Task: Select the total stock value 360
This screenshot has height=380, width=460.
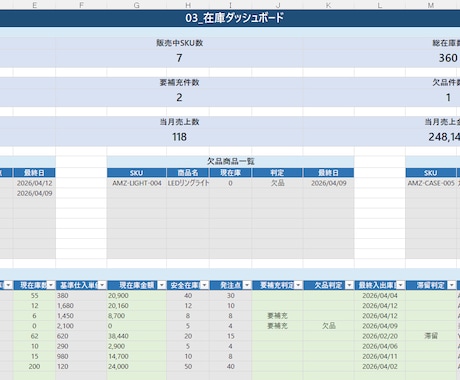Action: [x=448, y=58]
